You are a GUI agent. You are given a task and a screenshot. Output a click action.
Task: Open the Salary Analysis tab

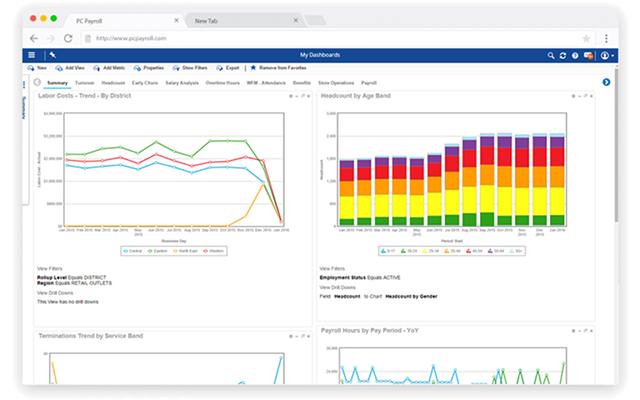tap(182, 83)
